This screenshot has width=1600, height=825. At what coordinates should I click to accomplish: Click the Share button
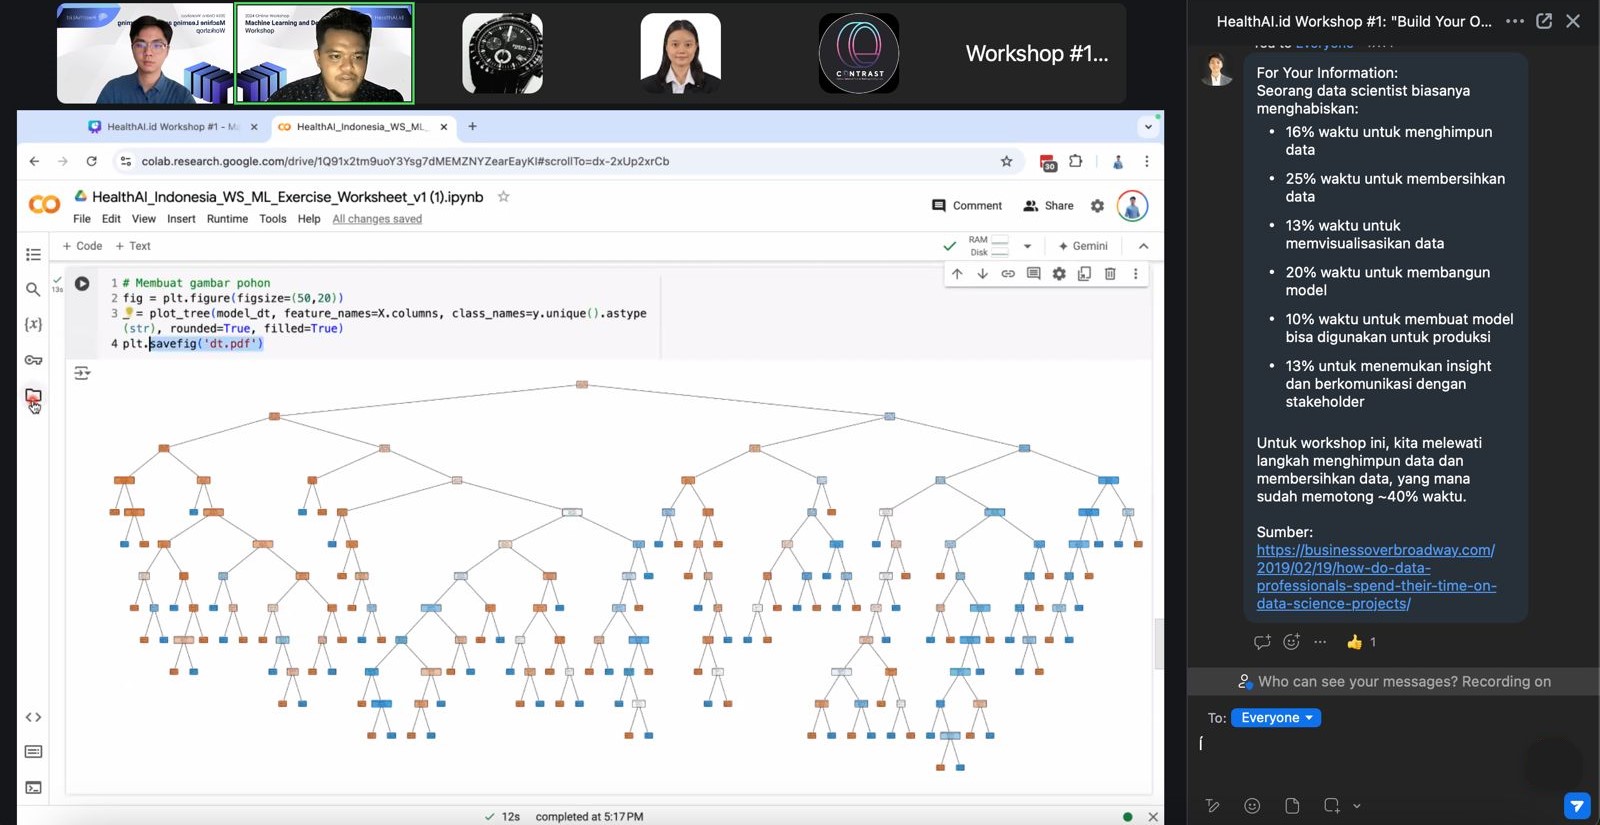(1048, 206)
